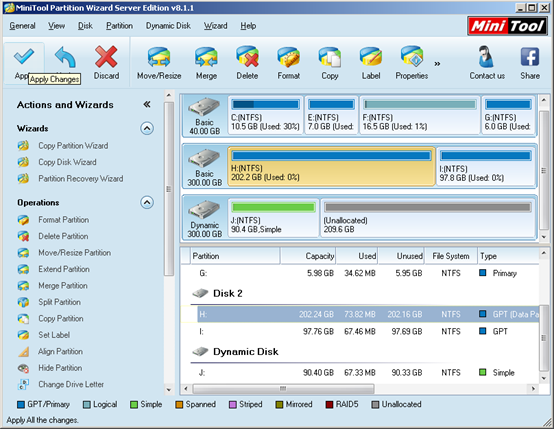Select the G: row in partition list

(360, 273)
